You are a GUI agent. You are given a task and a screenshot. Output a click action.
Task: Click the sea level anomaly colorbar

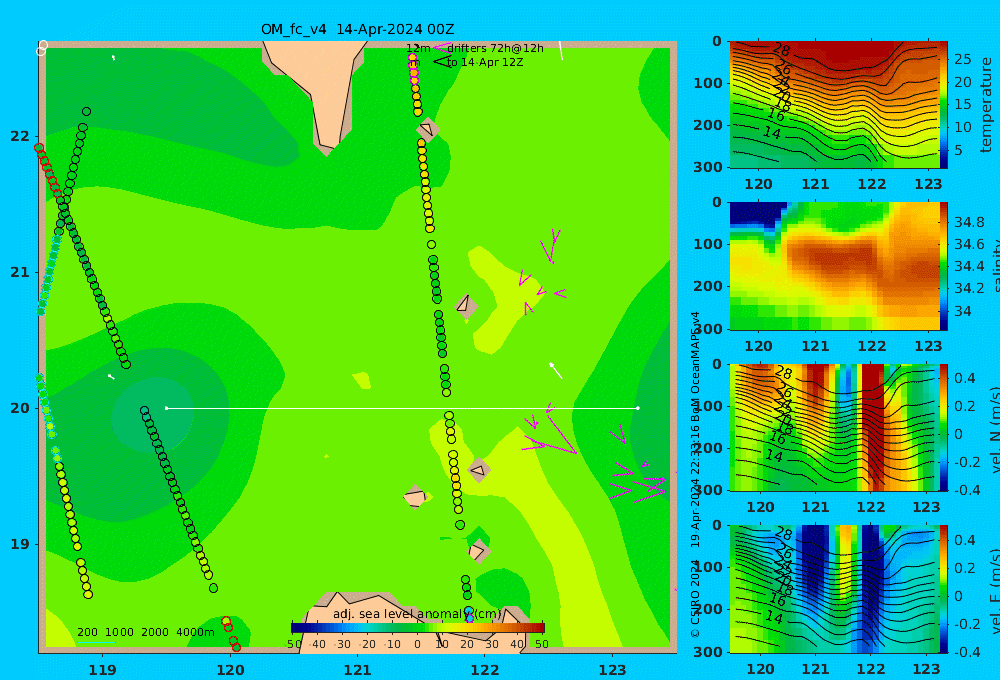(x=418, y=628)
